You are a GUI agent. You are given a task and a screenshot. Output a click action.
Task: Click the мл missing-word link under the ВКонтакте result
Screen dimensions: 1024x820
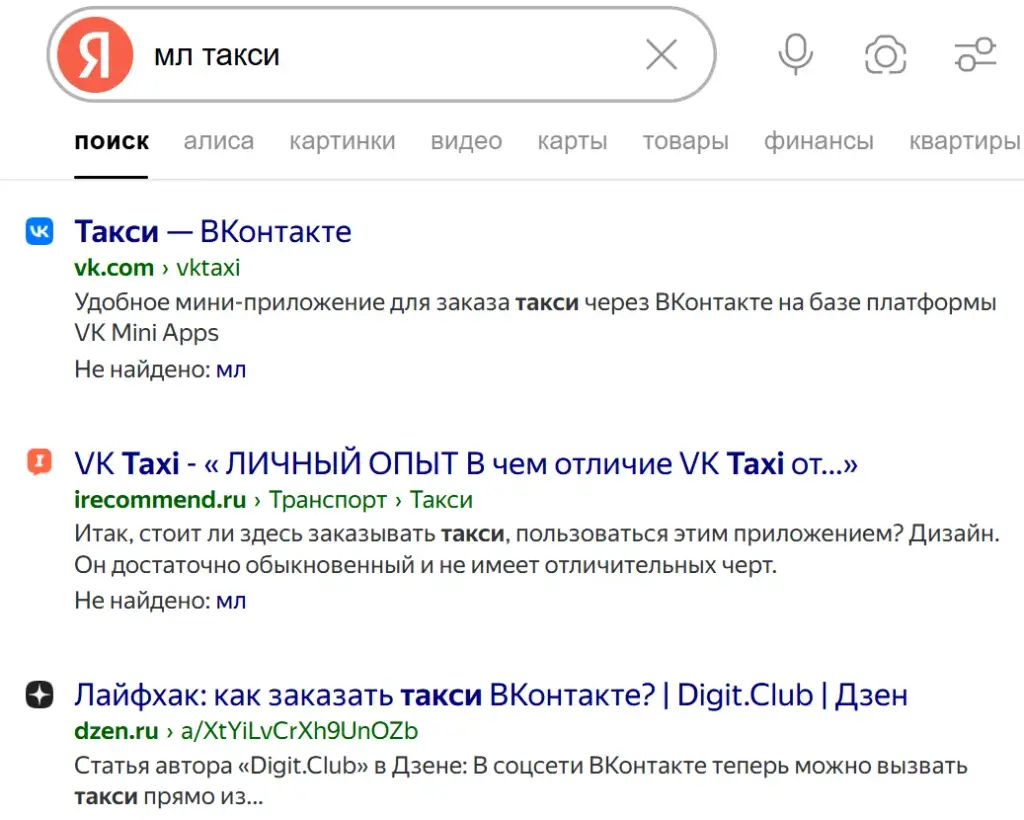click(x=231, y=370)
